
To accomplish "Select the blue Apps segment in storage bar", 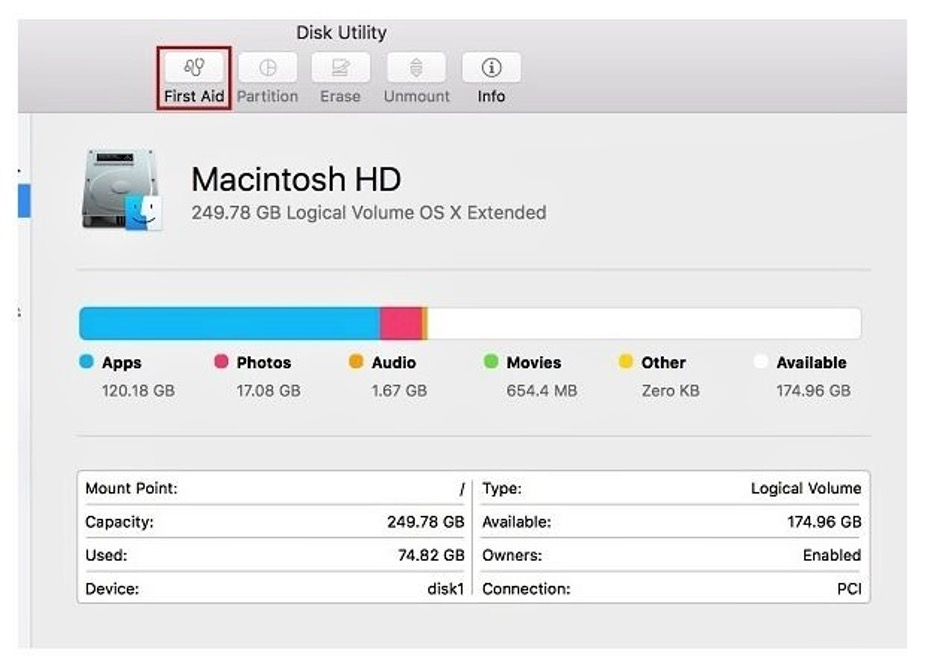I will click(x=228, y=323).
